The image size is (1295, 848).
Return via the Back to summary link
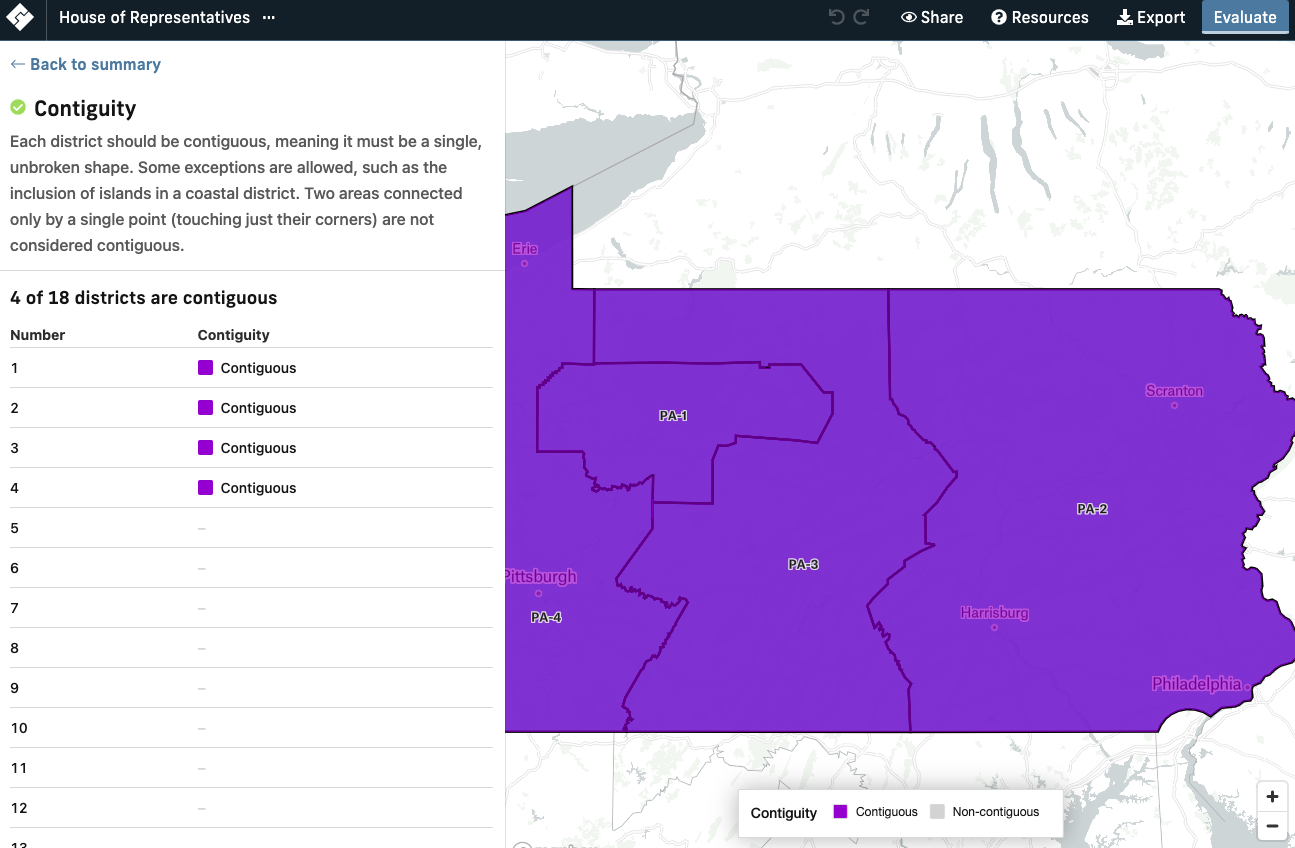(85, 64)
